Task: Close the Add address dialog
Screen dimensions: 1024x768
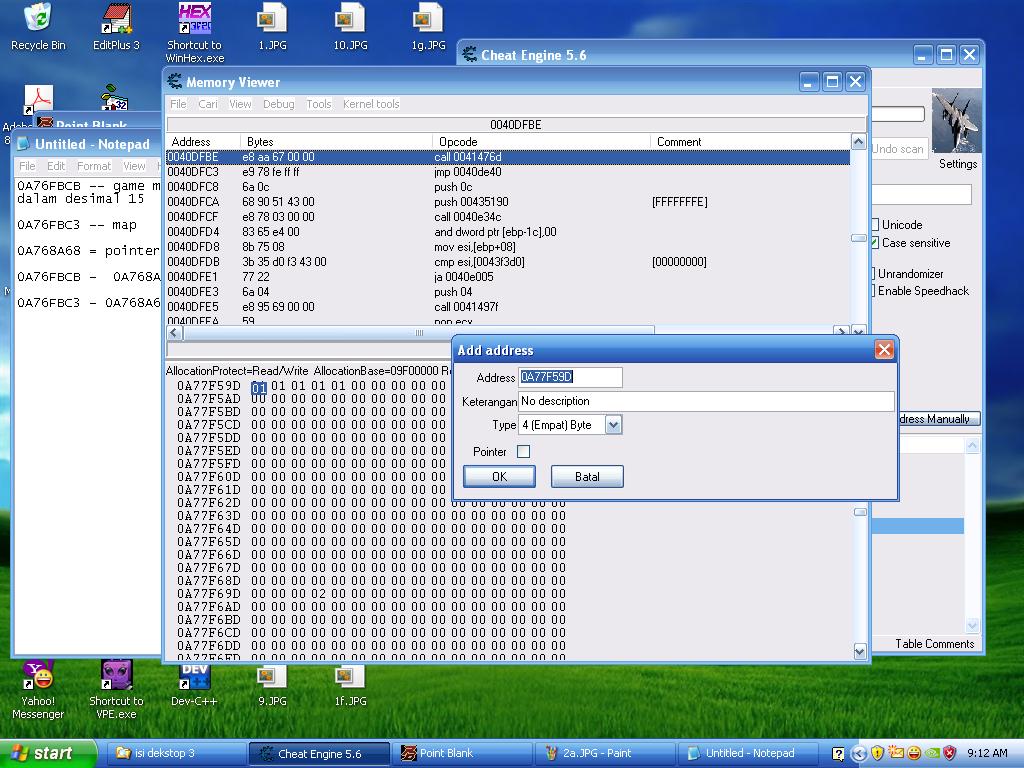Action: pos(884,350)
